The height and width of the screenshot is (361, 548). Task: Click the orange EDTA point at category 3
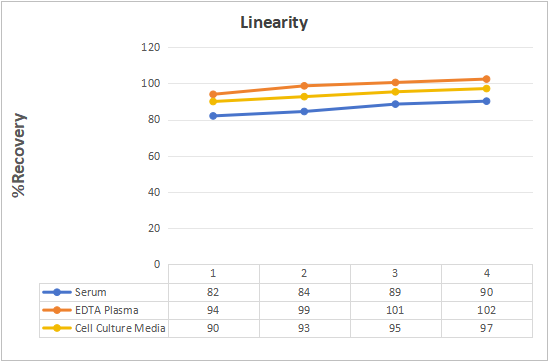[x=395, y=82]
